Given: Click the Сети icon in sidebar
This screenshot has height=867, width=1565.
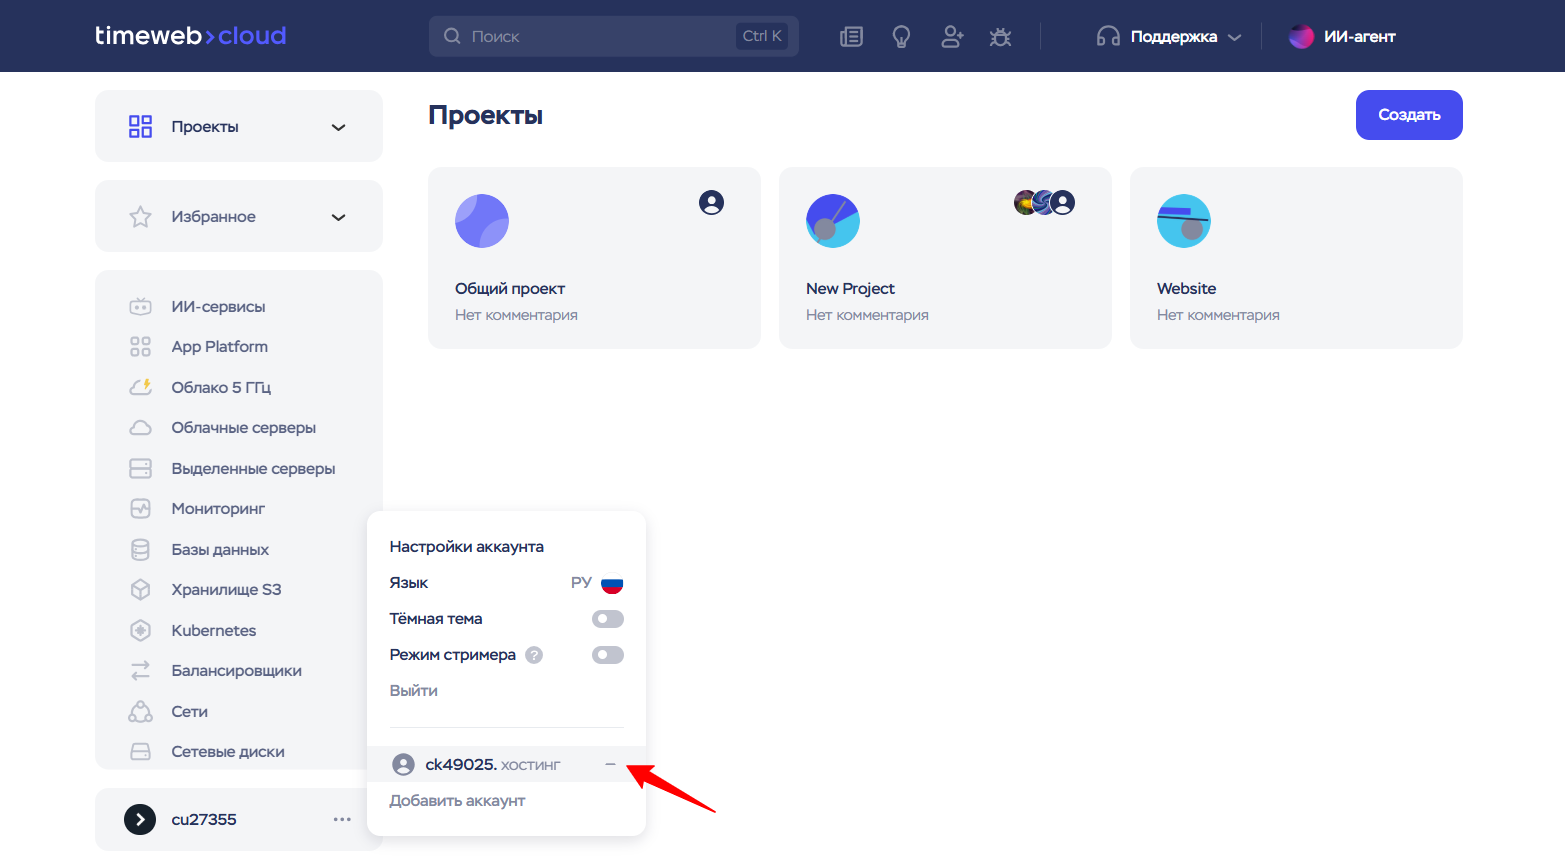Looking at the screenshot, I should click(x=141, y=711).
